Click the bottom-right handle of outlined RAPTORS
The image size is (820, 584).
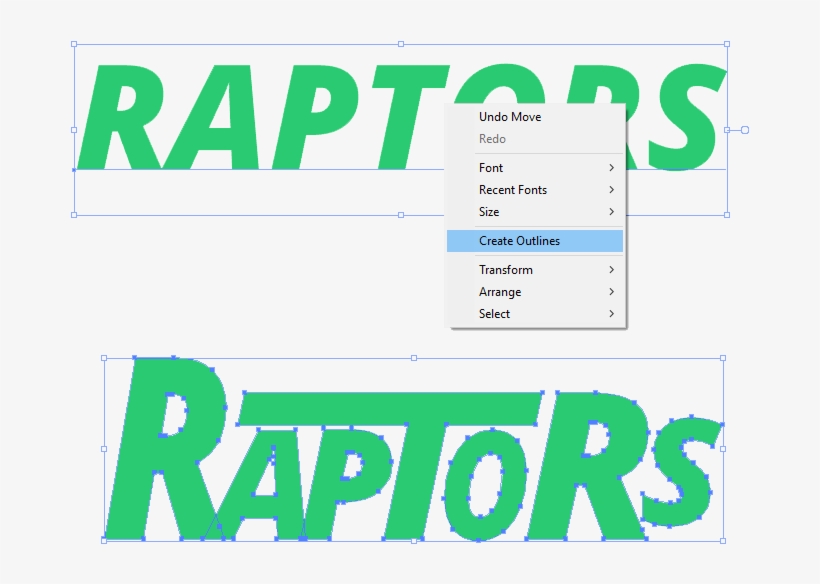pyautogui.click(x=721, y=540)
